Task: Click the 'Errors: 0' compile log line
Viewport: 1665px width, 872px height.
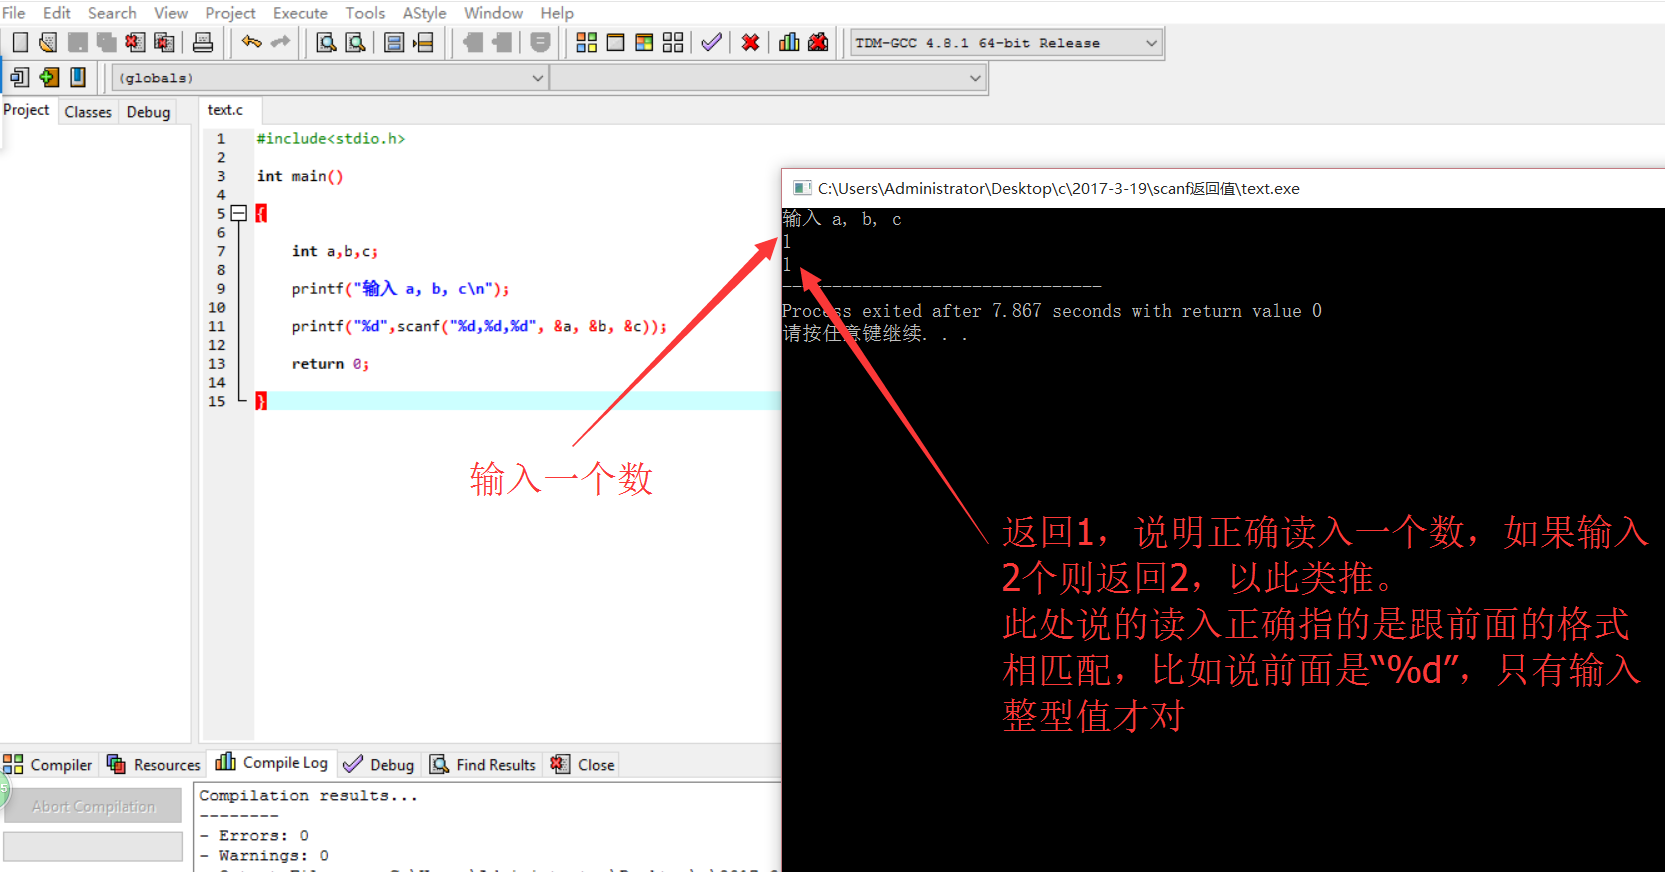Action: [254, 835]
